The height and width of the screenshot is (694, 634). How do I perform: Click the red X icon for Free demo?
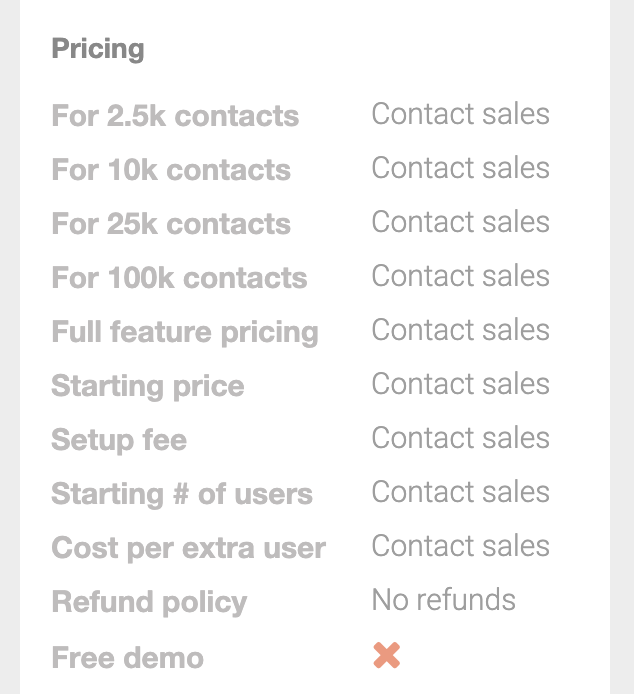point(387,655)
